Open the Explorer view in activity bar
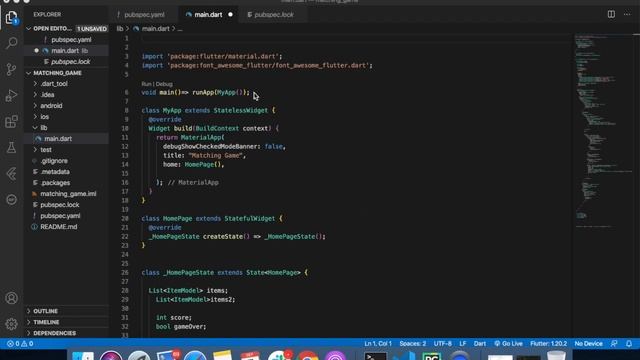 pos(11,18)
